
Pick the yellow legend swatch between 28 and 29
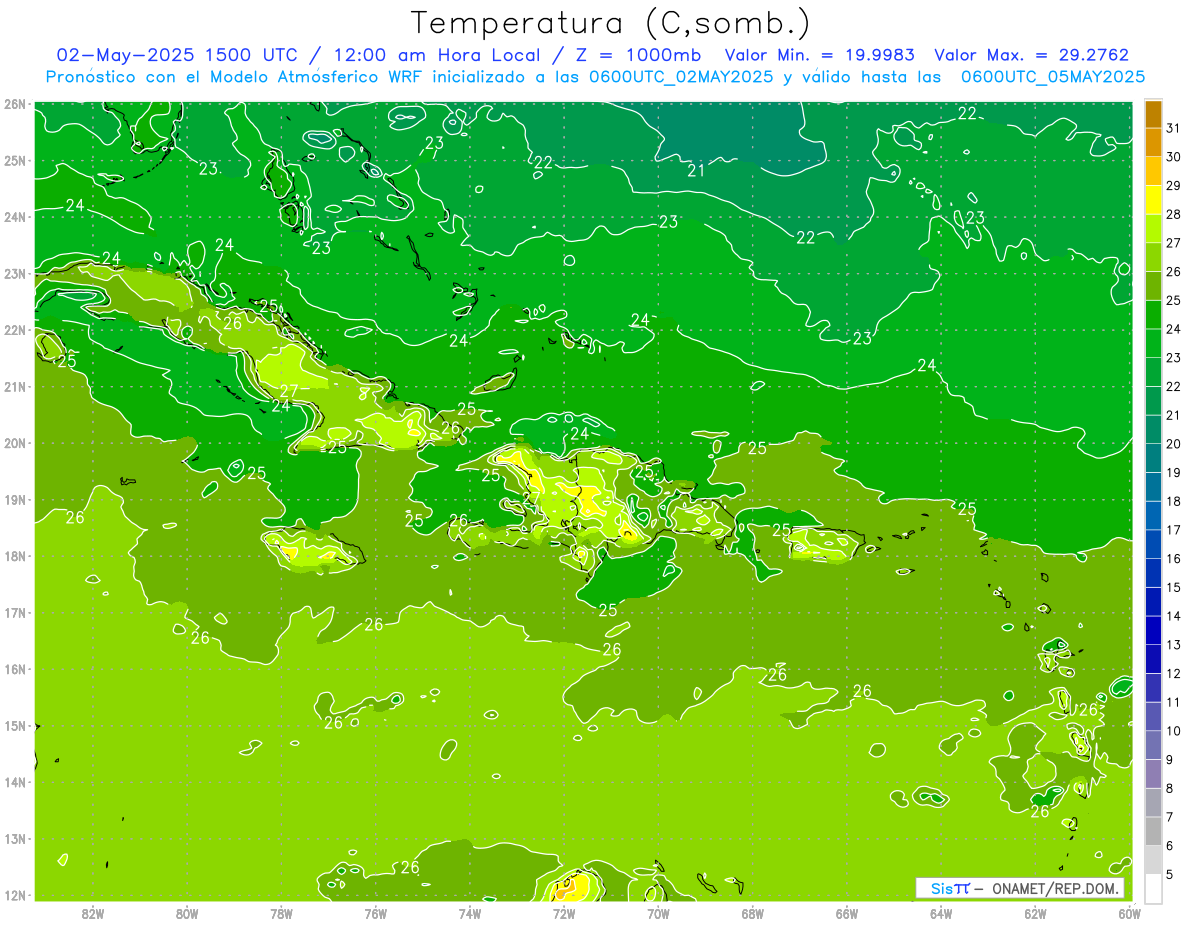pyautogui.click(x=1153, y=200)
